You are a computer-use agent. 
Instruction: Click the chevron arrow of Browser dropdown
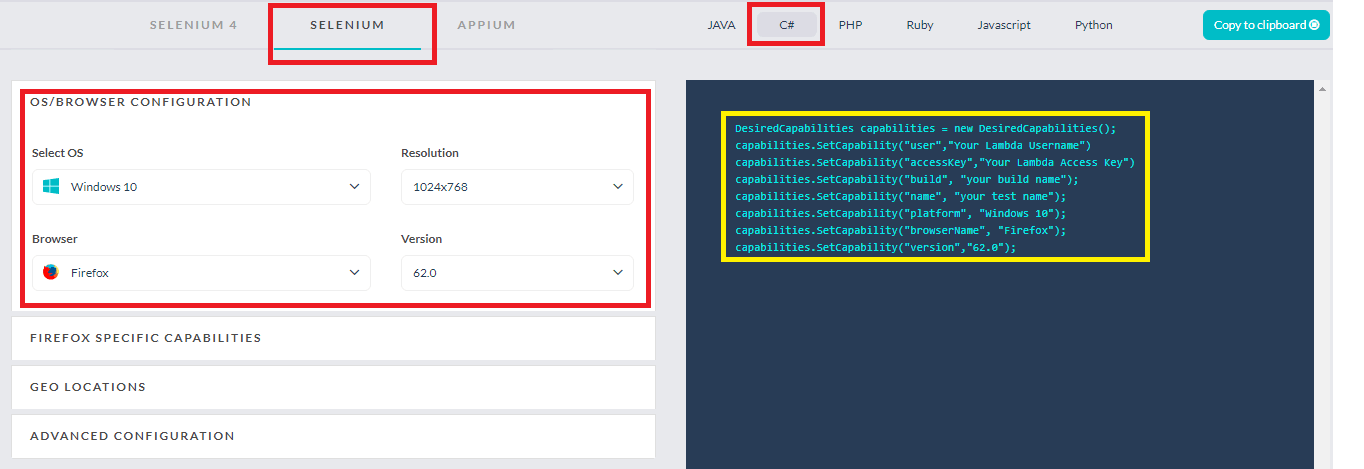pyautogui.click(x=354, y=273)
